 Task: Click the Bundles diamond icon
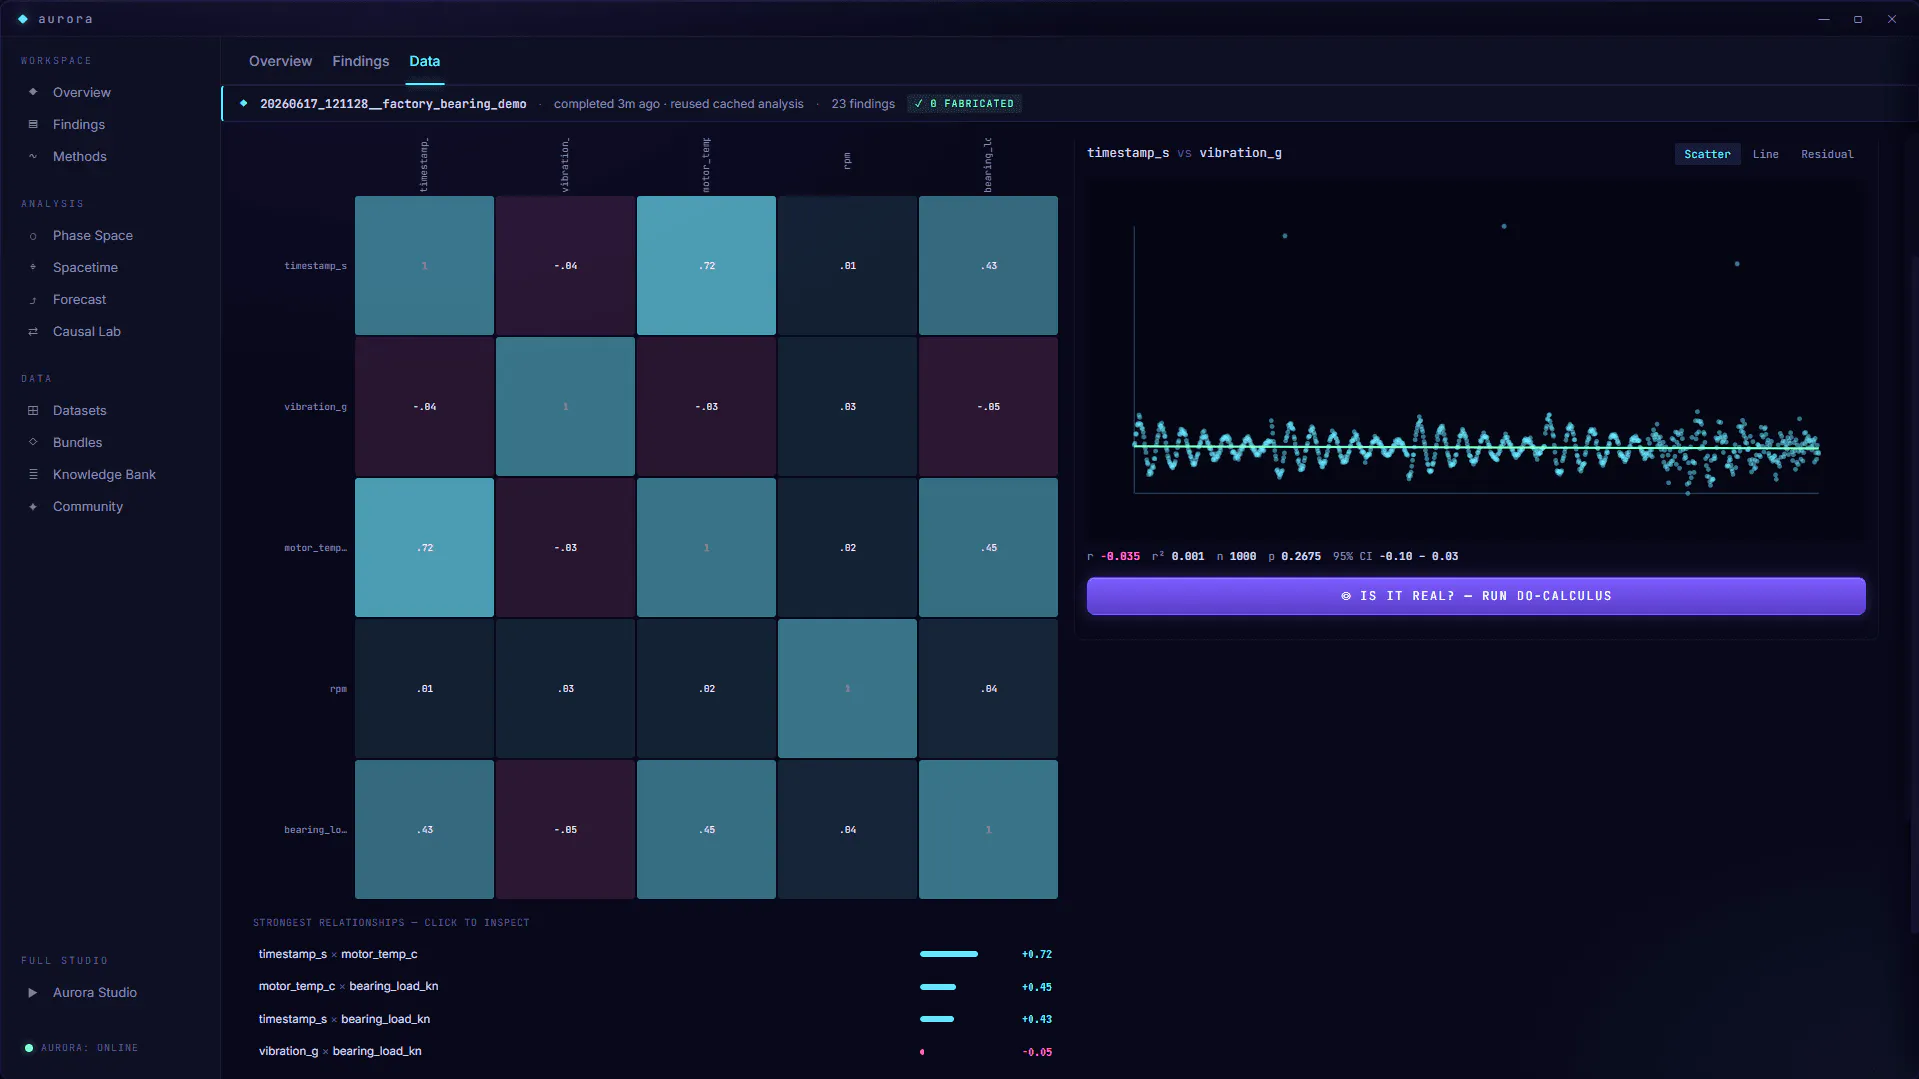[33, 442]
